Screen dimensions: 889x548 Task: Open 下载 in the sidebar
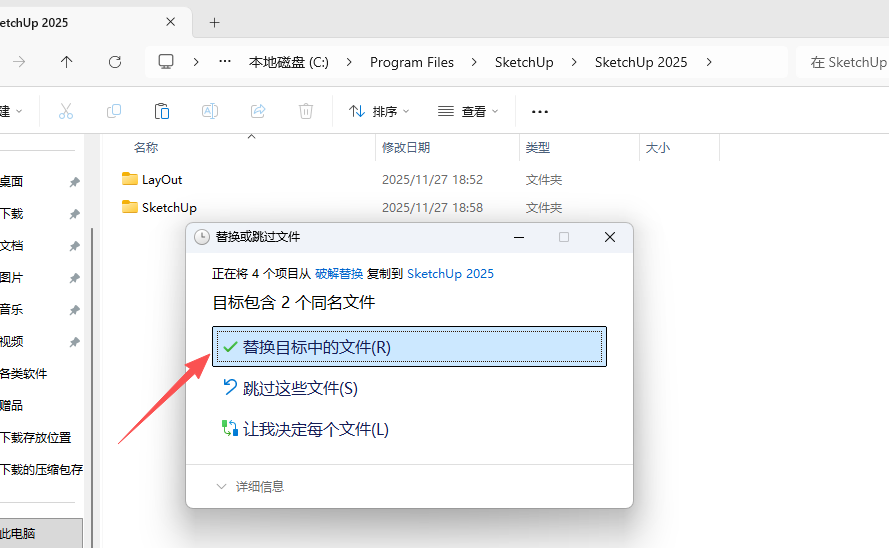[11, 214]
